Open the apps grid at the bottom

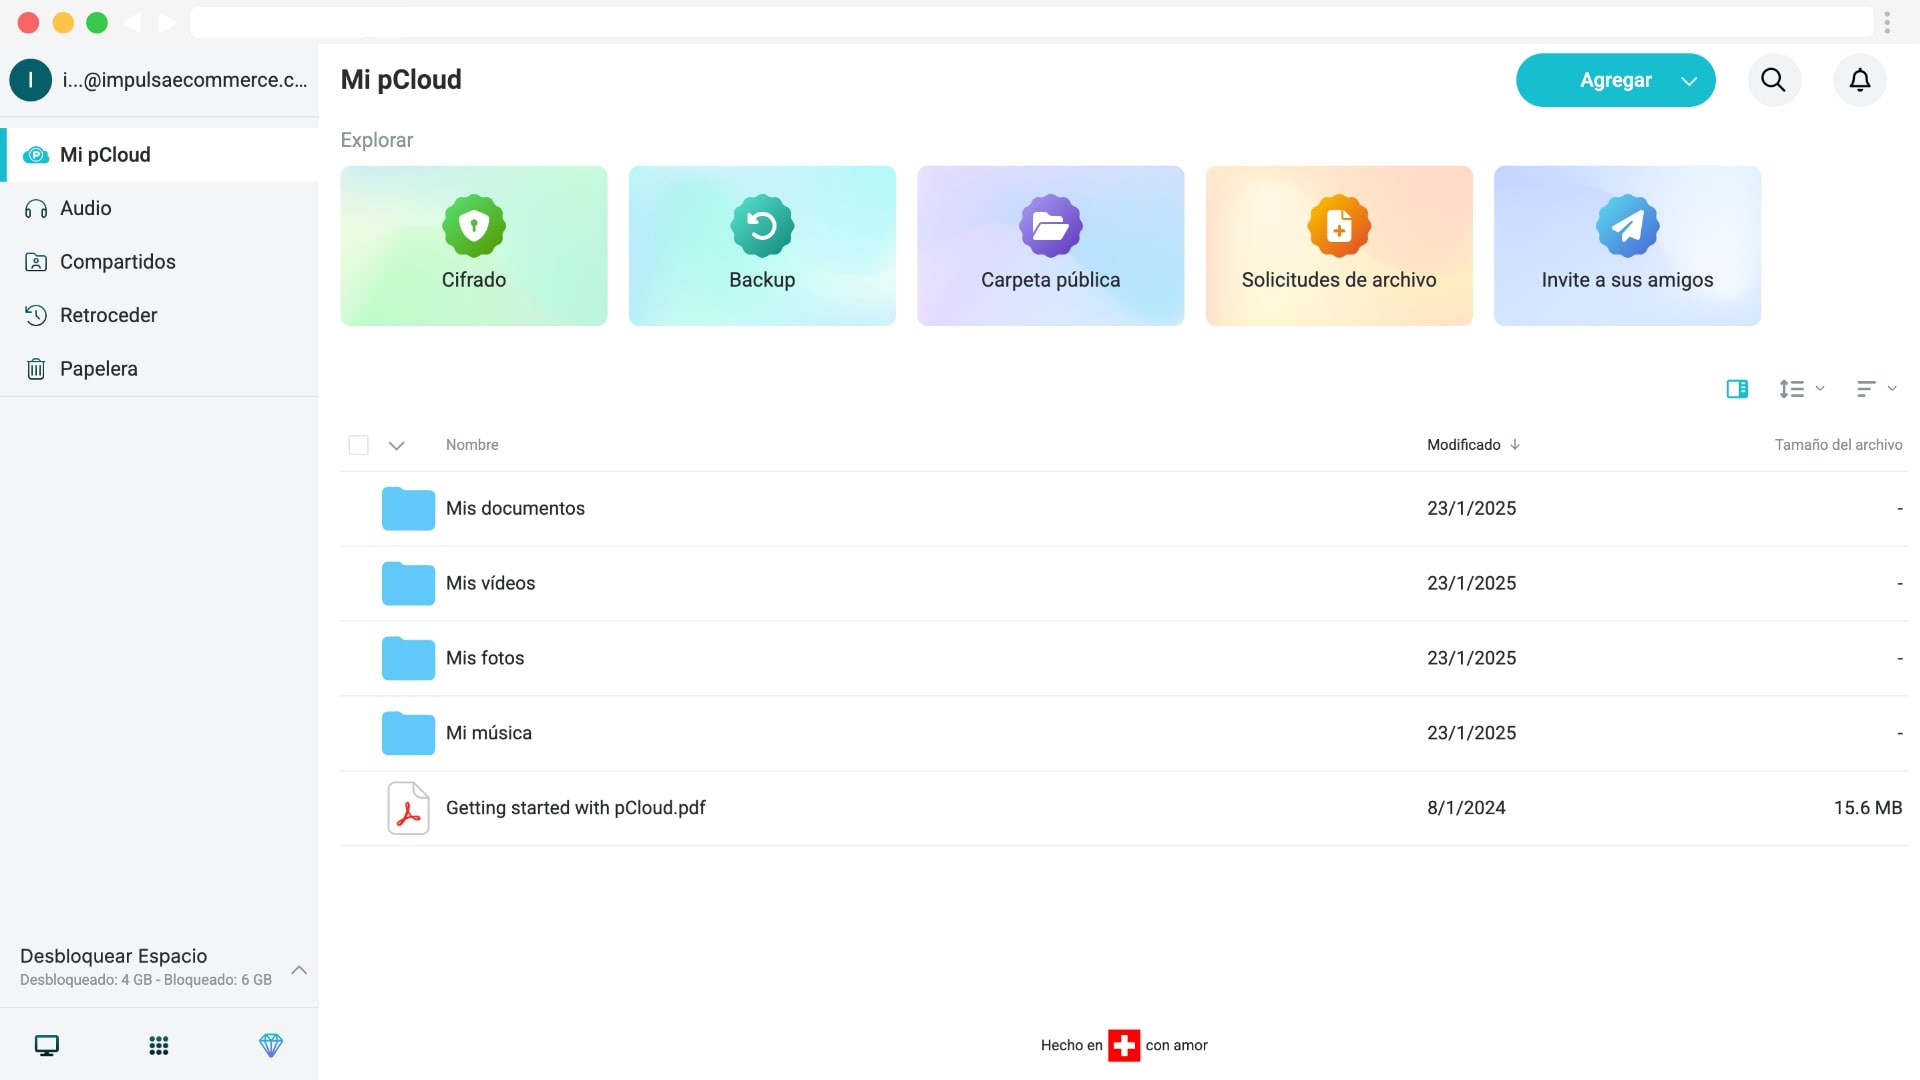pos(158,1045)
